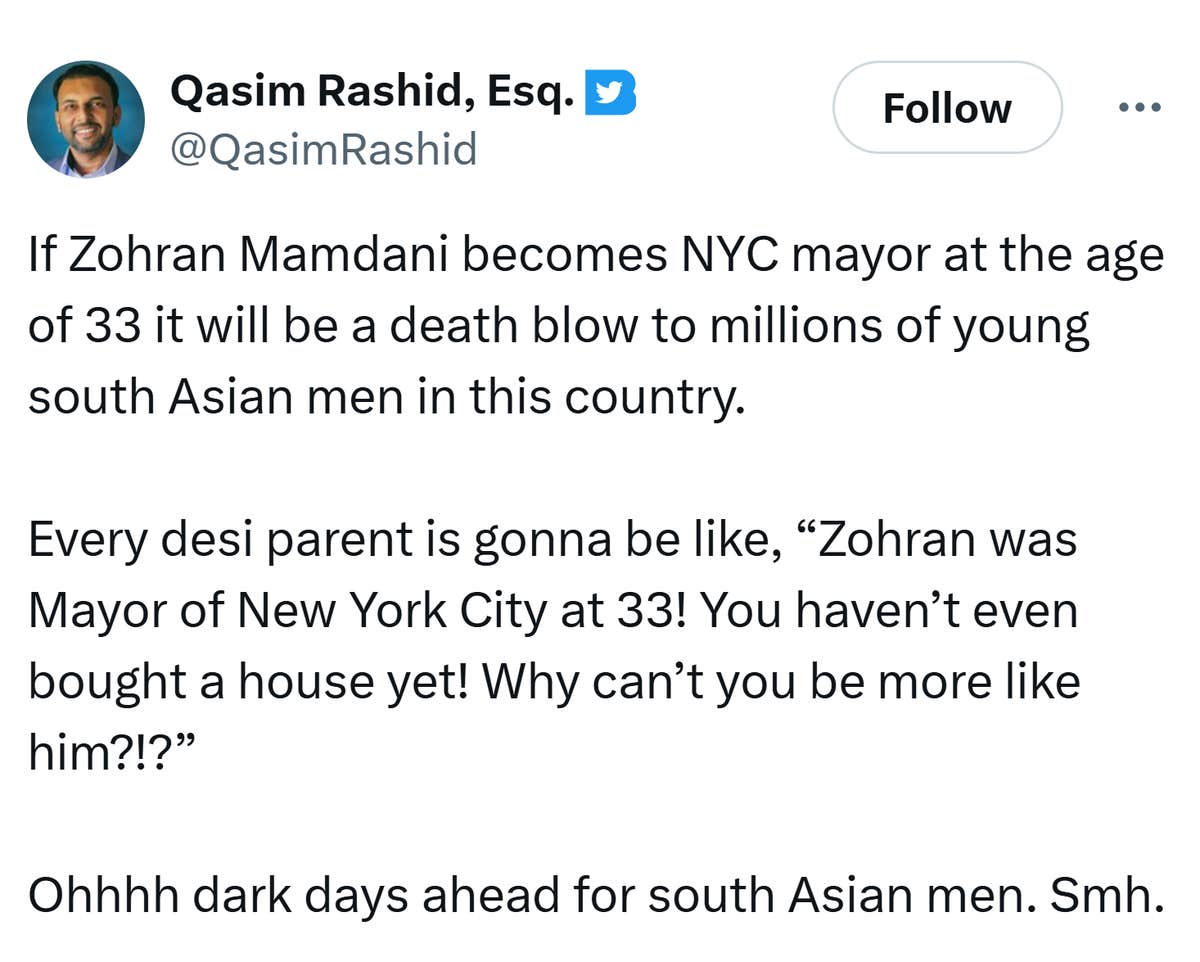This screenshot has height=962, width=1200.
Task: Click Qasim Rashid's profile avatar
Action: coord(87,118)
